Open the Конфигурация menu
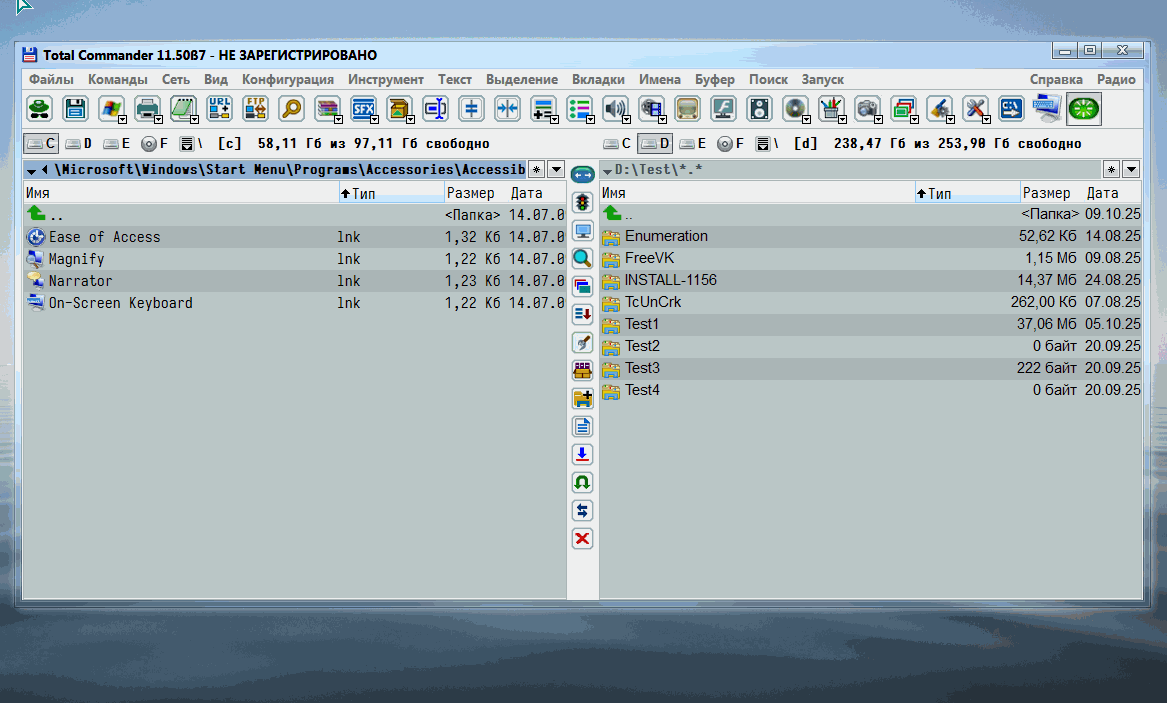Viewport: 1167px width, 703px height. [287, 79]
